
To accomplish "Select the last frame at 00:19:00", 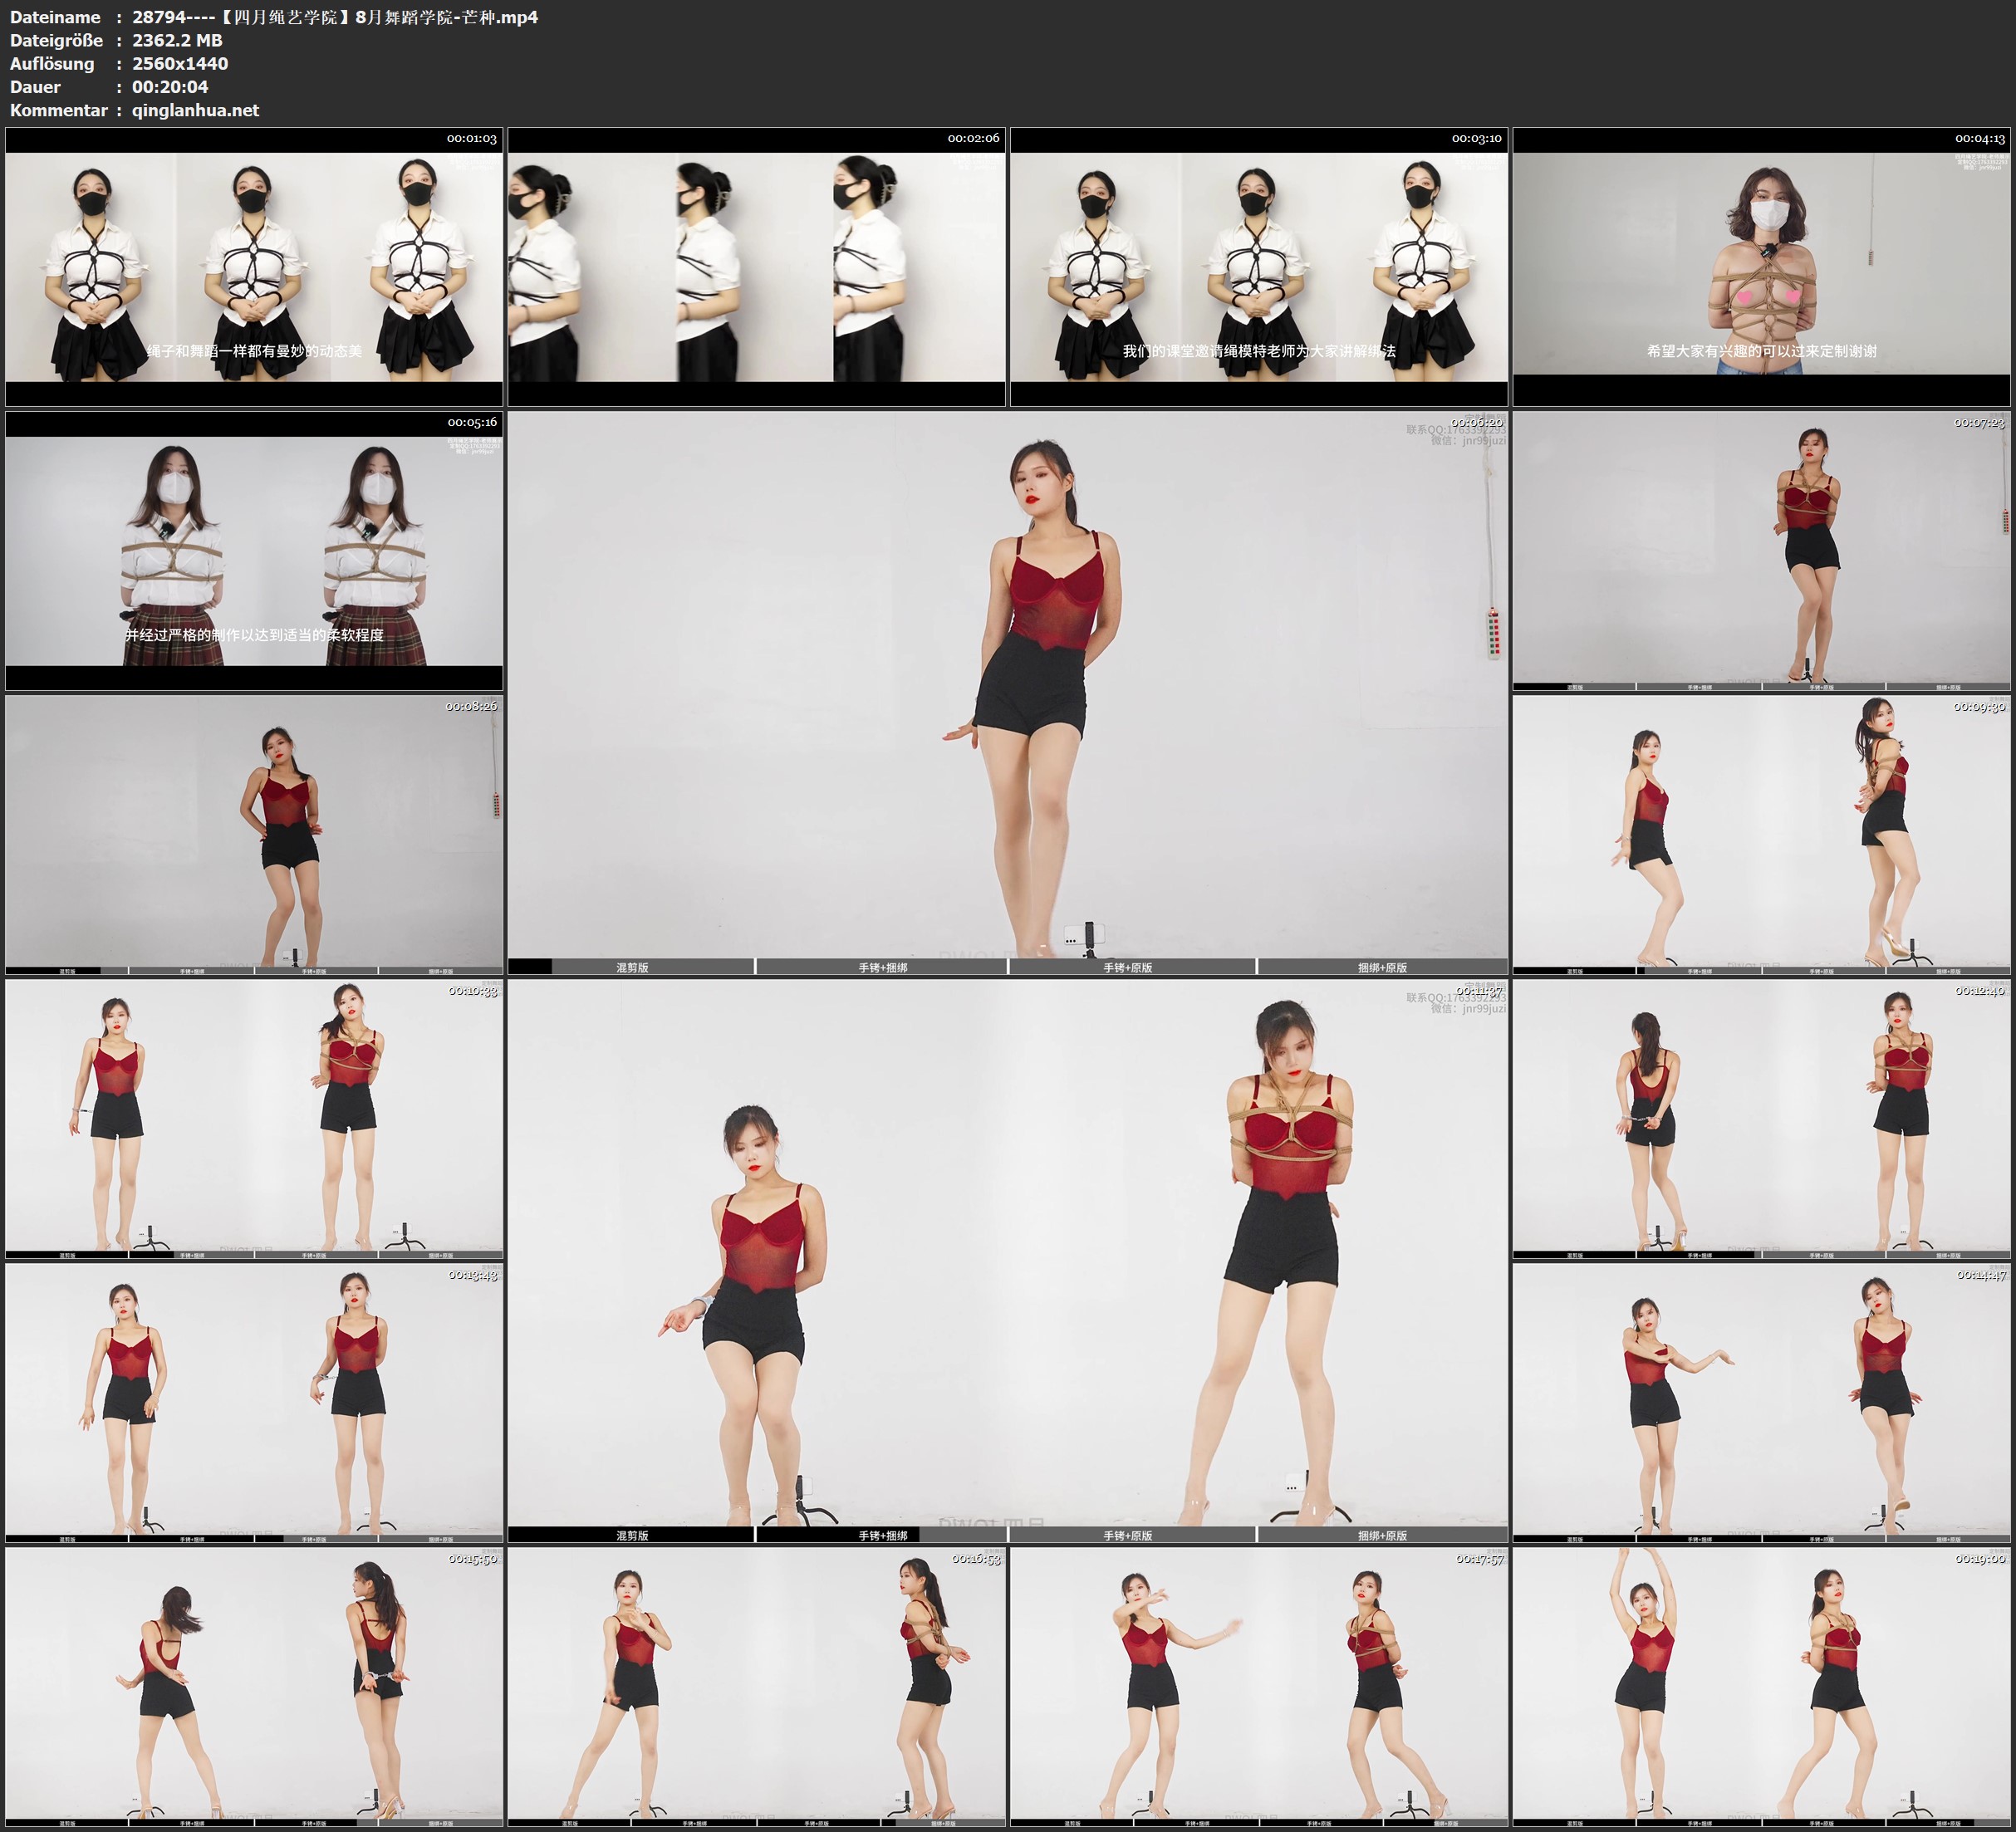I will tap(1761, 1686).
